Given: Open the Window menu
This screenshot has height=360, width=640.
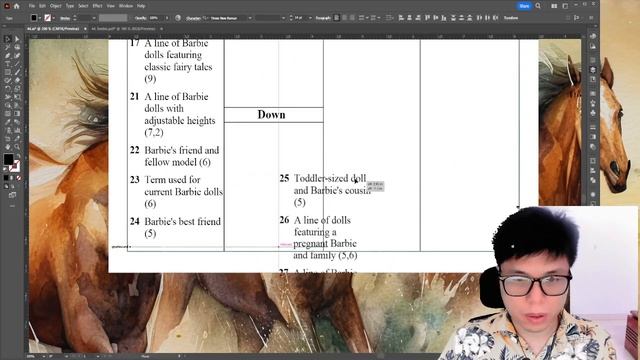Looking at the screenshot, I should (x=126, y=6).
